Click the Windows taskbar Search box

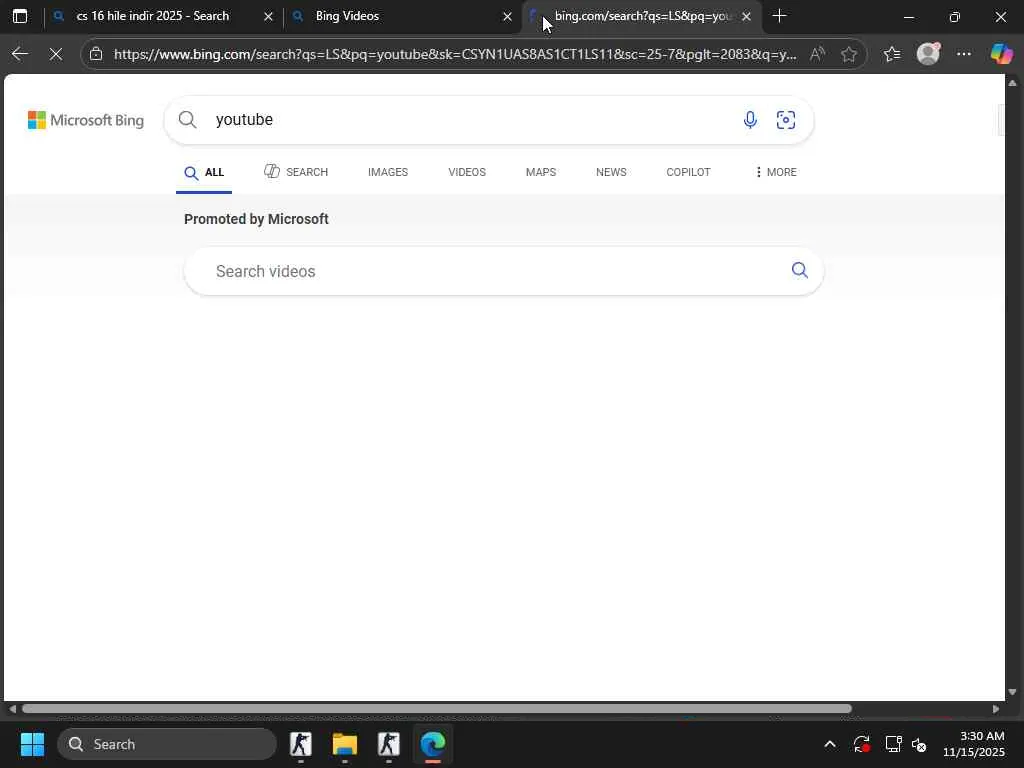(167, 744)
